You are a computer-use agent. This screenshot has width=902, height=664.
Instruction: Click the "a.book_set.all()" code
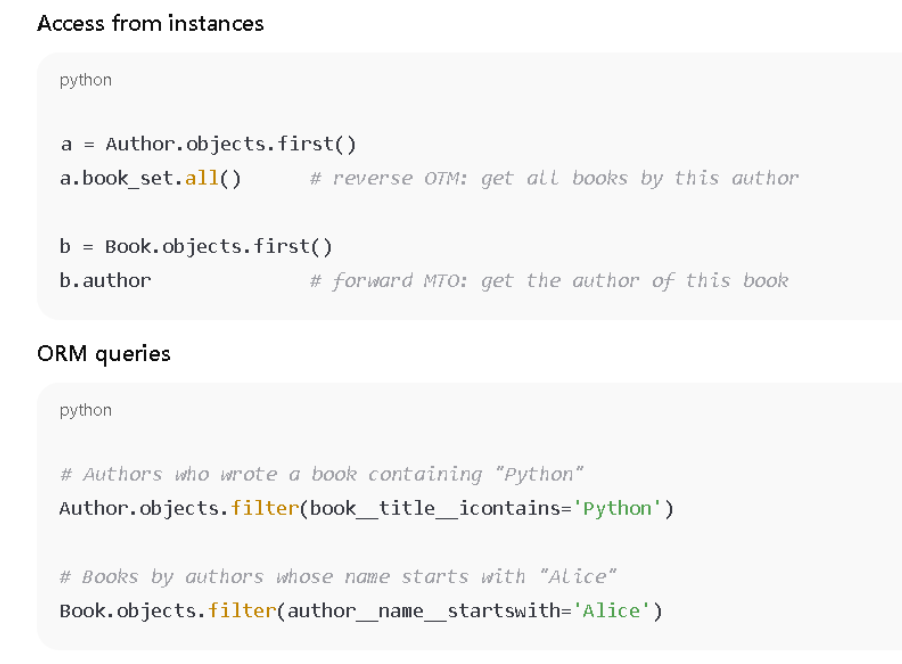pyautogui.click(x=150, y=178)
